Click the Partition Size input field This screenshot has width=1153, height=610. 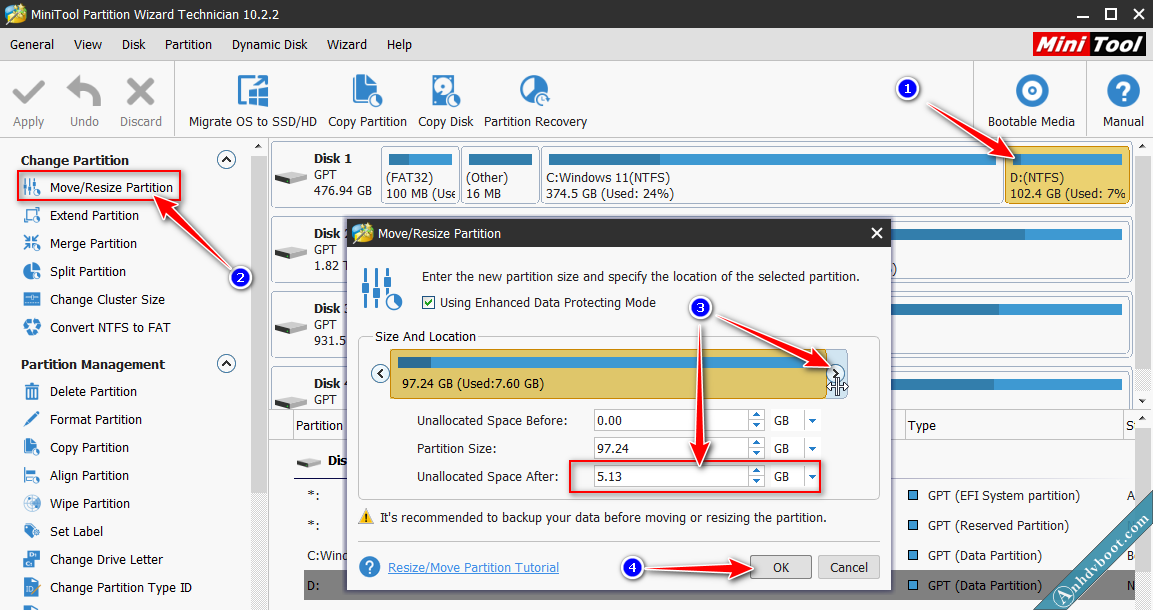[671, 448]
